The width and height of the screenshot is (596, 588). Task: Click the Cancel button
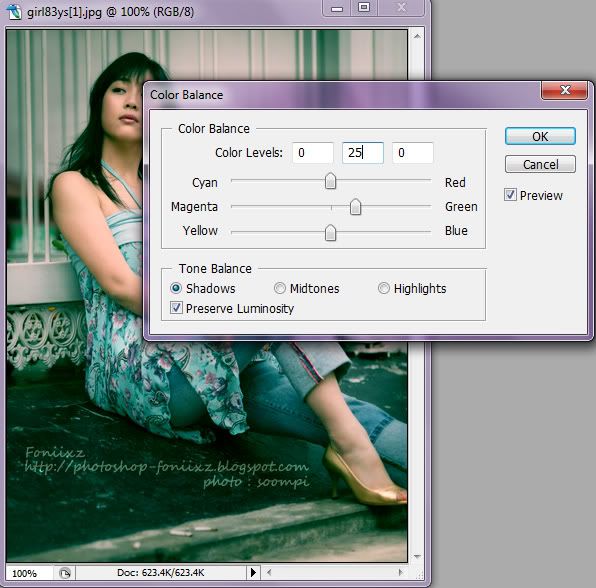pos(540,164)
